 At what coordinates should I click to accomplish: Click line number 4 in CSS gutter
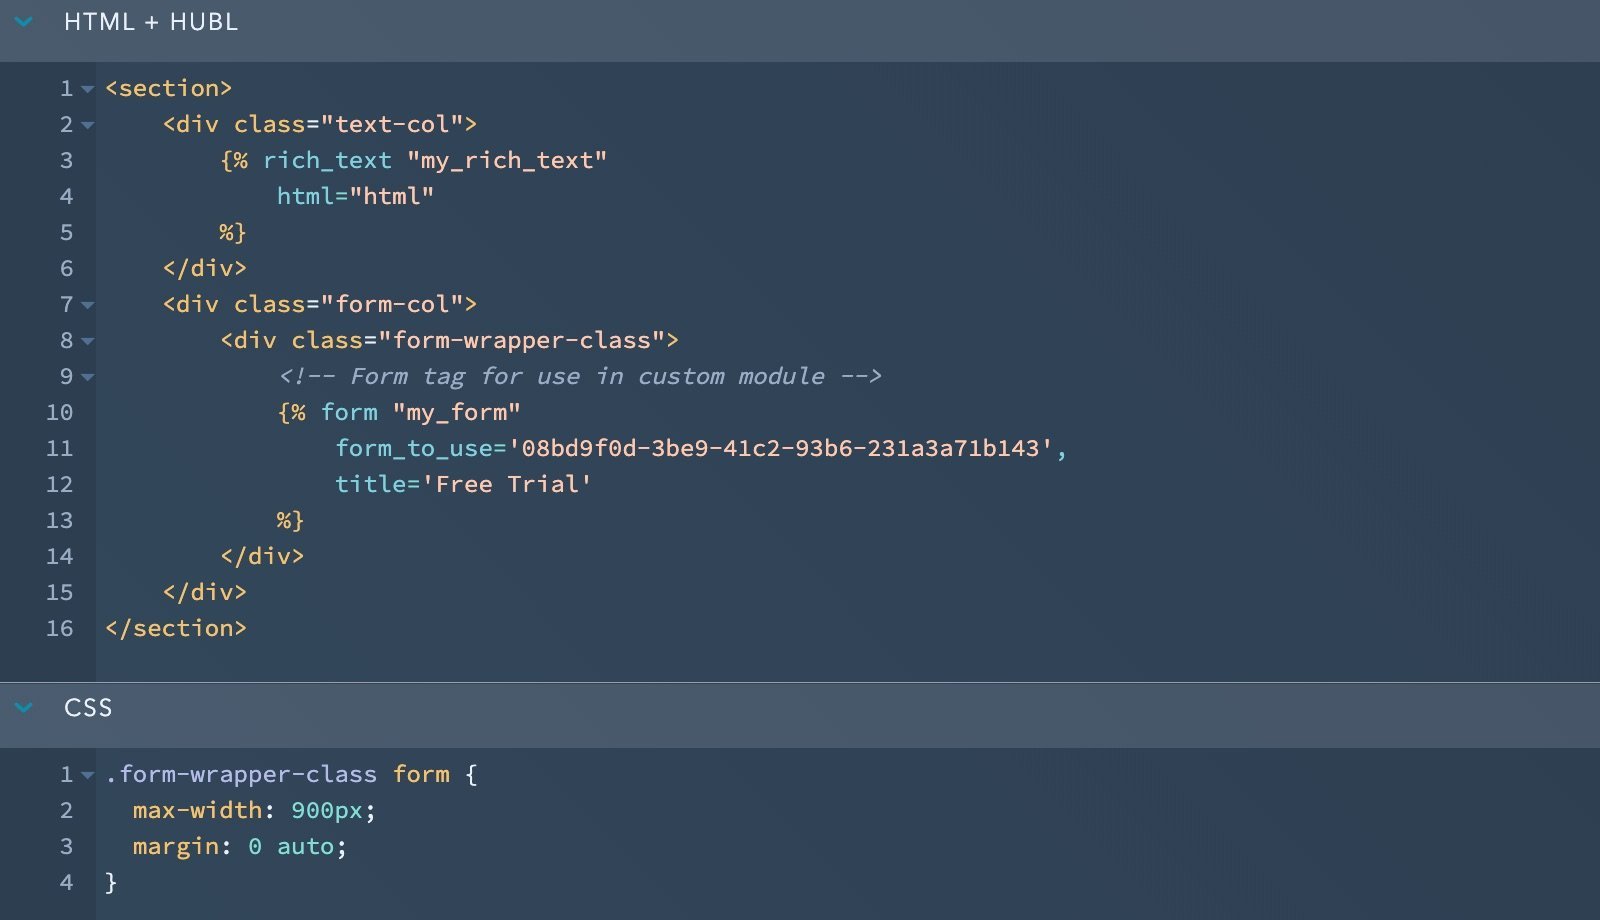66,882
